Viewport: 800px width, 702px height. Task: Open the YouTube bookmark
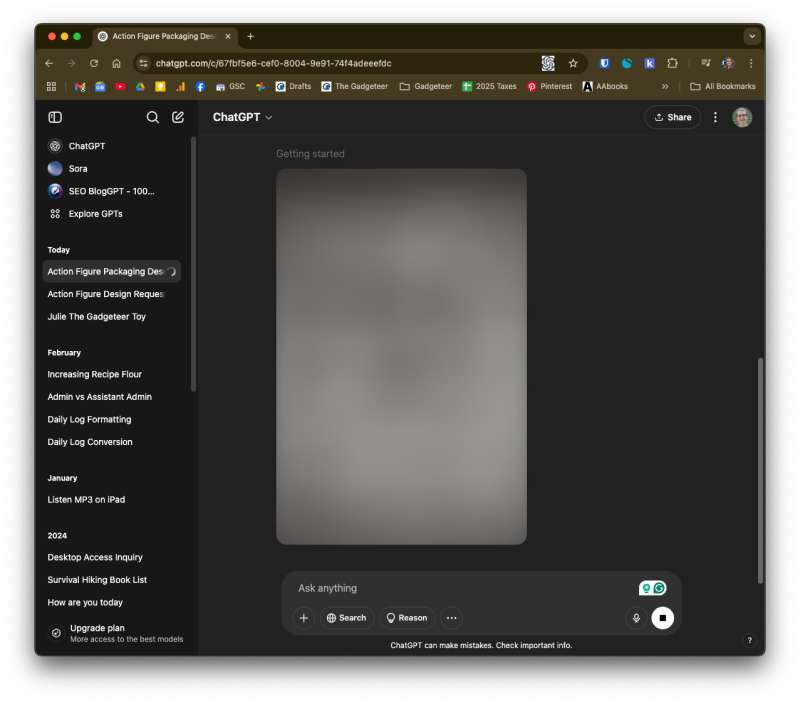[120, 86]
